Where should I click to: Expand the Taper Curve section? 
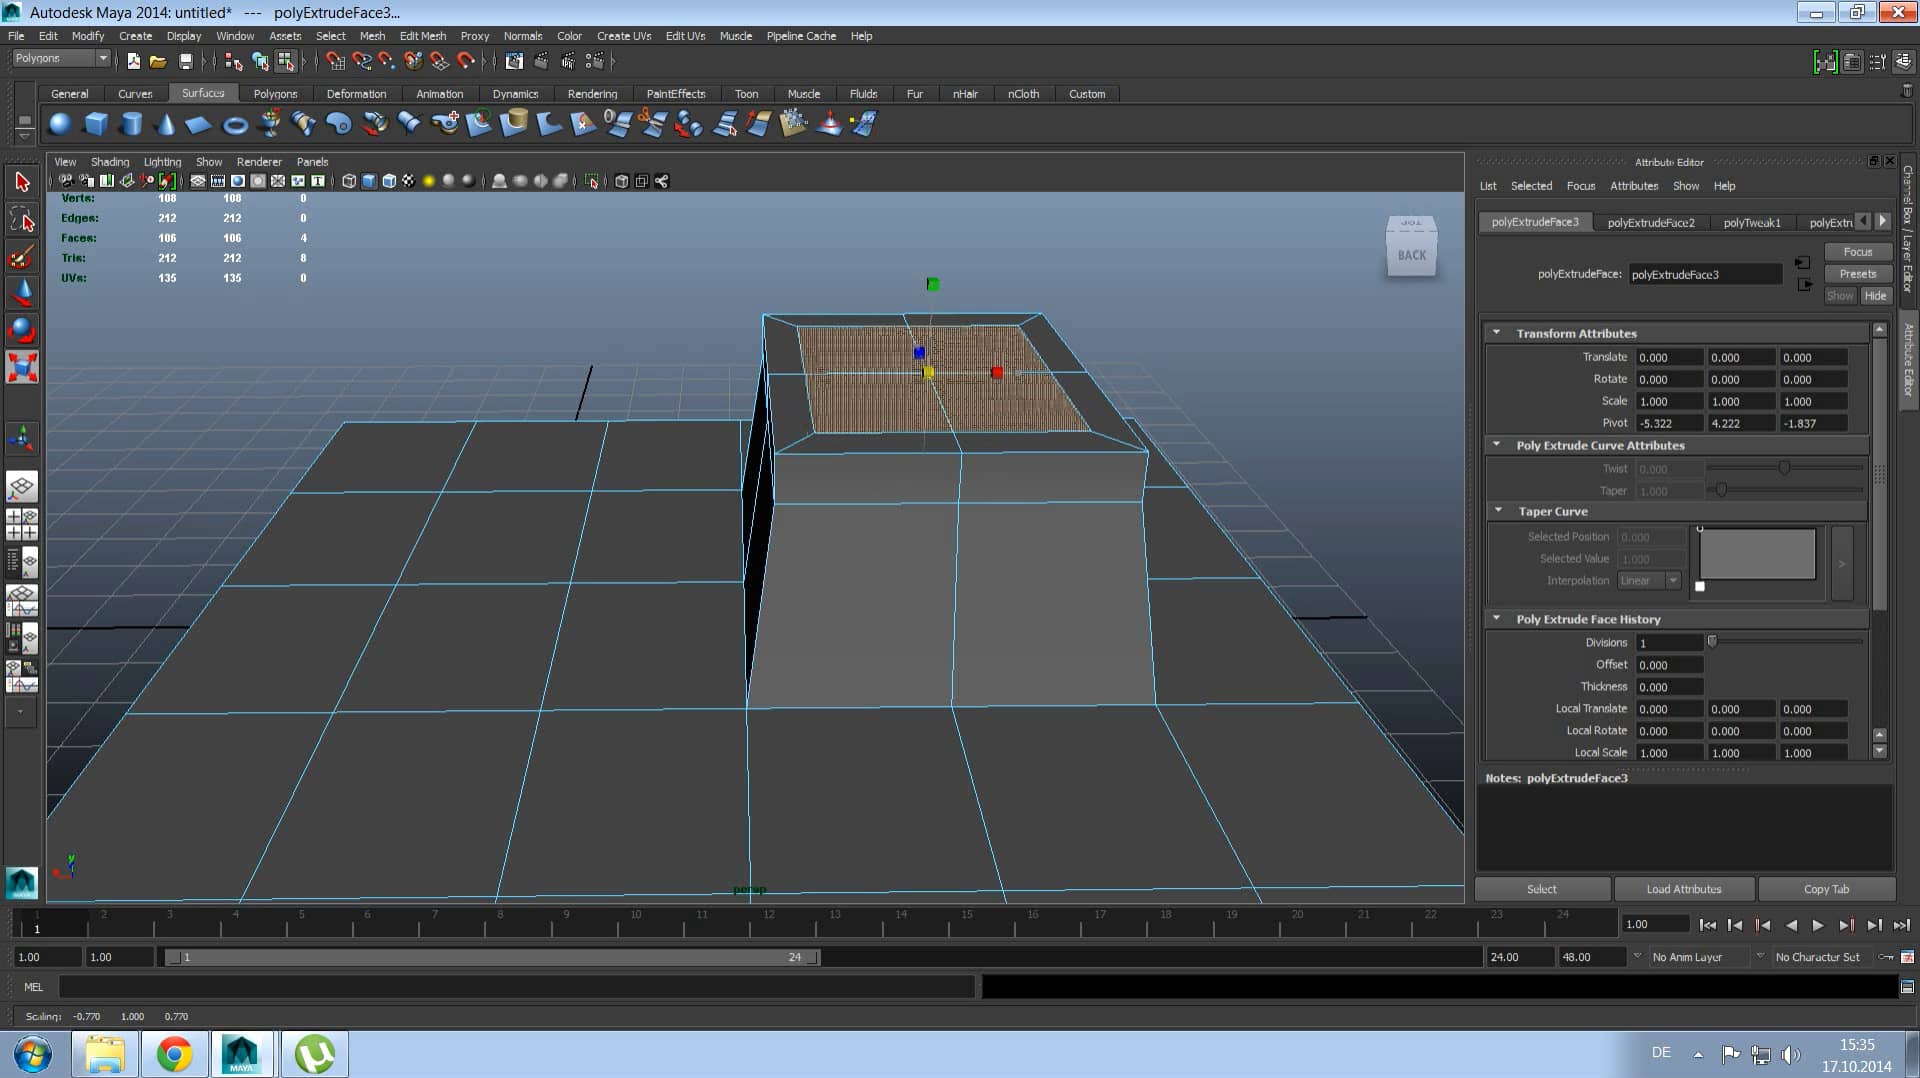(x=1498, y=511)
